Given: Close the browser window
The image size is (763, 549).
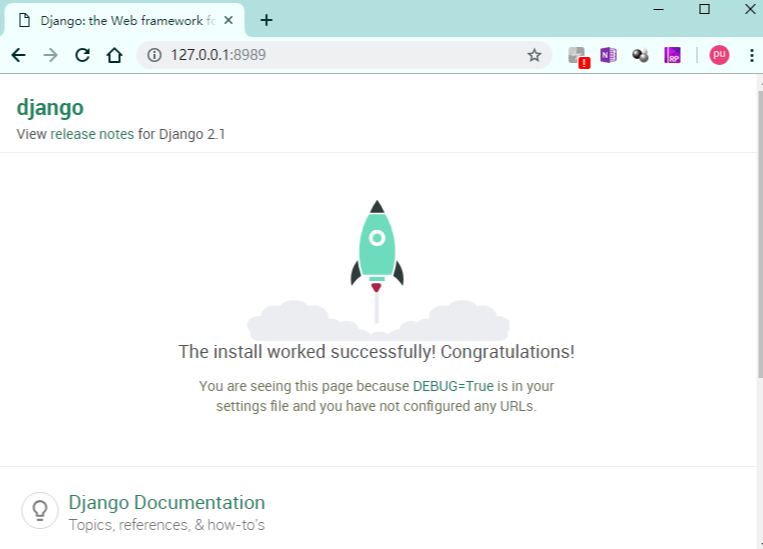Looking at the screenshot, I should (x=750, y=9).
